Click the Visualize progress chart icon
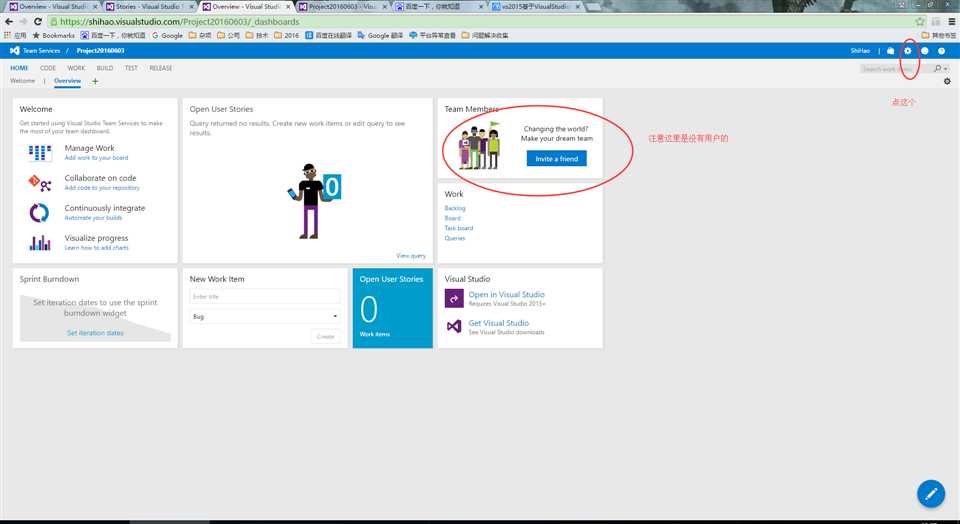This screenshot has height=524, width=960. 40,243
